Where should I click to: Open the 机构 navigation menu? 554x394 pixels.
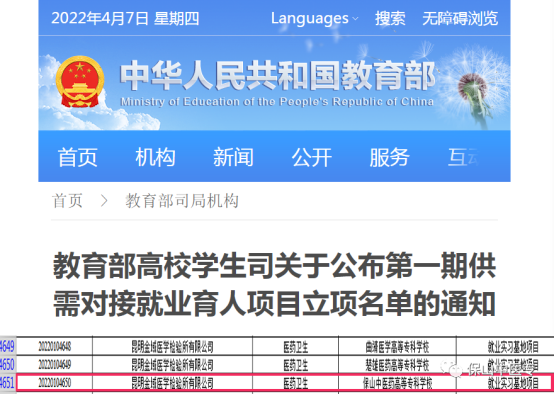coord(155,157)
